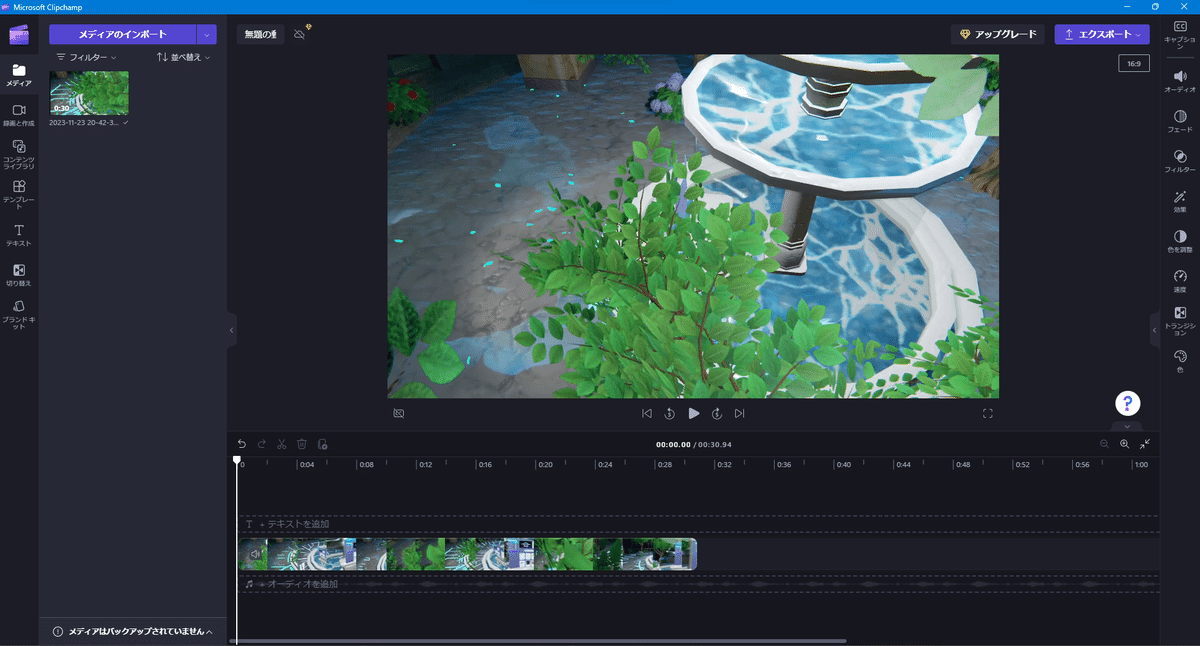Click the help question mark button
The width and height of the screenshot is (1200, 646).
tap(1128, 404)
